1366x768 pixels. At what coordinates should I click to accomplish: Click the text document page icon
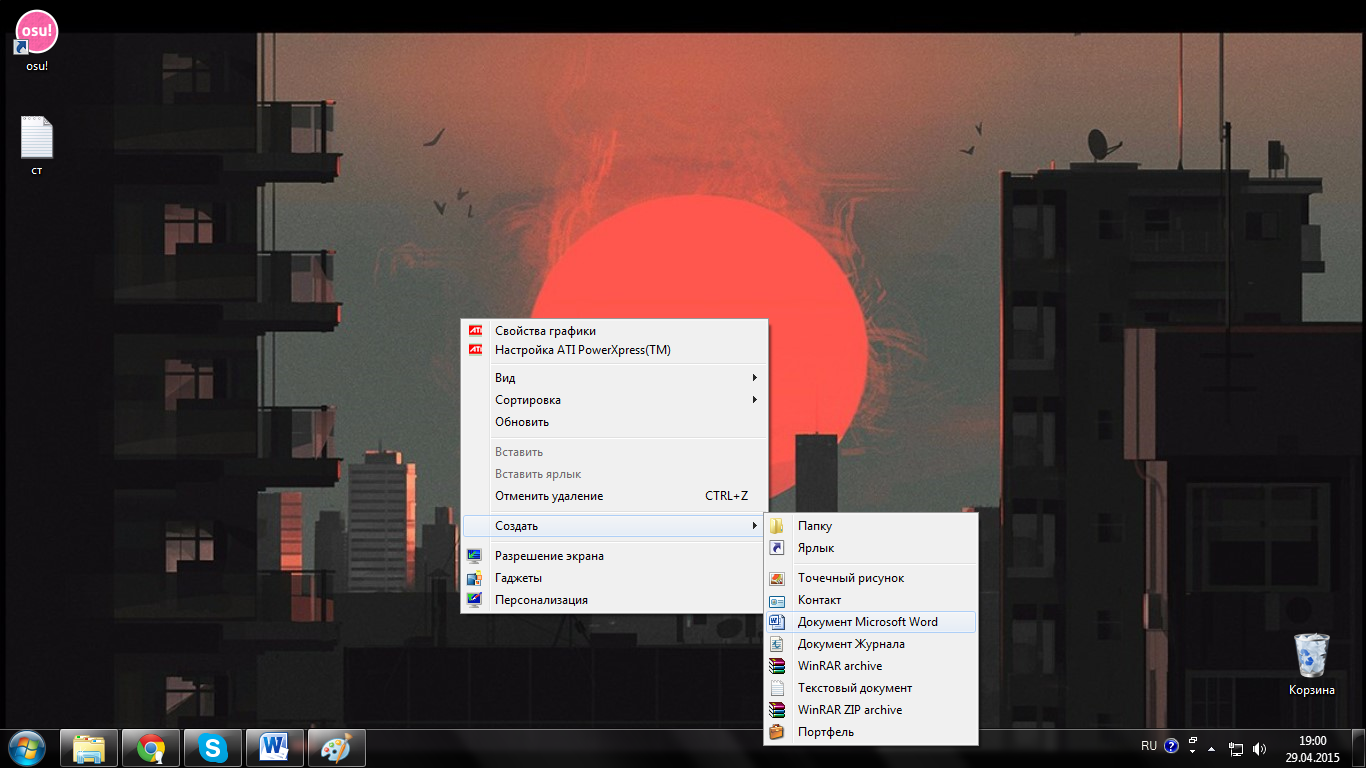tap(777, 688)
